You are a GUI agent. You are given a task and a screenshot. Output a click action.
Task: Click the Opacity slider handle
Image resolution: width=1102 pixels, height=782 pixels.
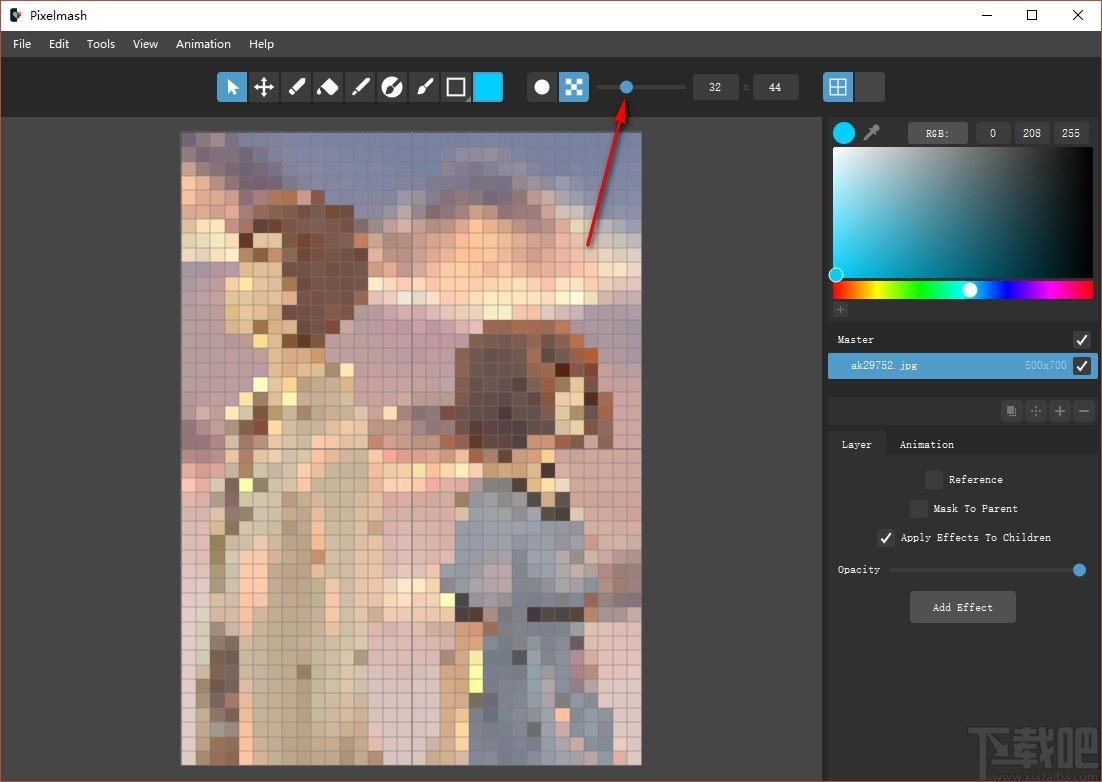pyautogui.click(x=1080, y=570)
